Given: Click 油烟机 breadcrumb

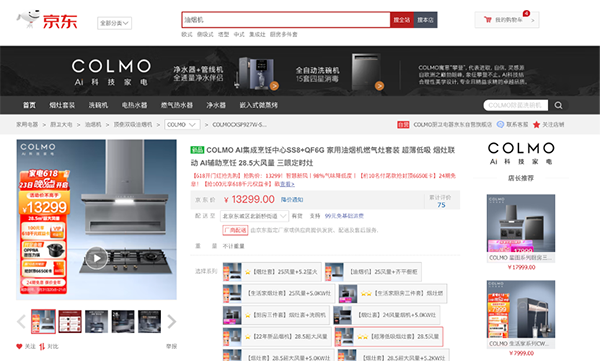Looking at the screenshot, I should [93, 124].
